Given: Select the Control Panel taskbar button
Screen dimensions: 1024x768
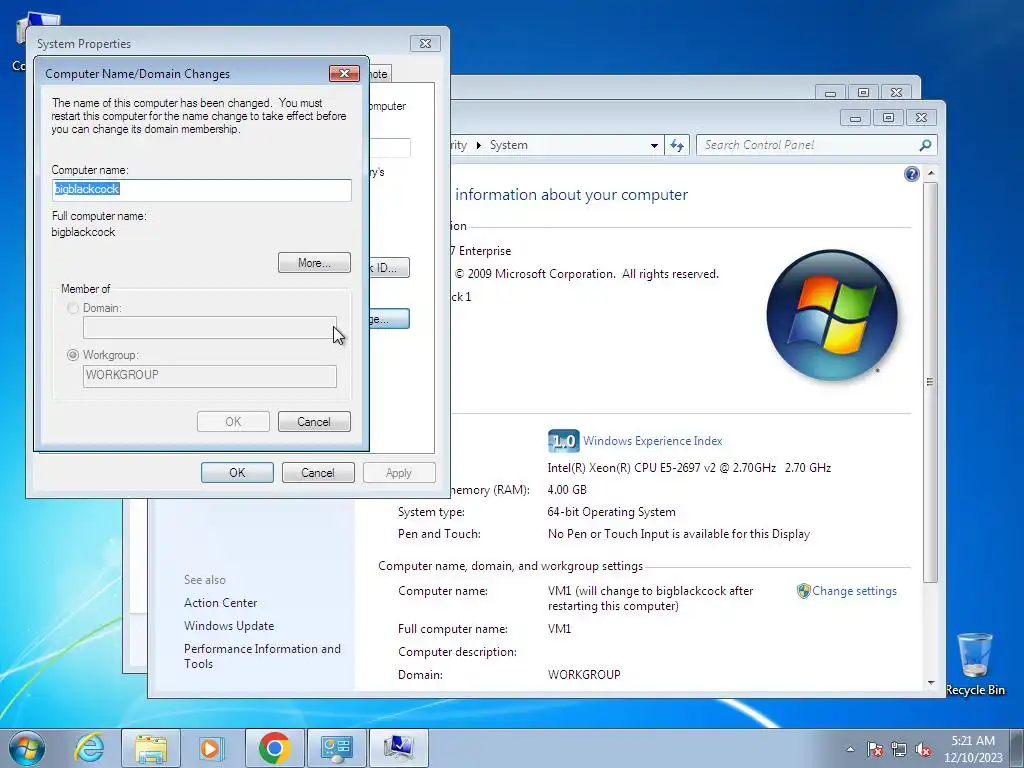Looking at the screenshot, I should coord(336,748).
